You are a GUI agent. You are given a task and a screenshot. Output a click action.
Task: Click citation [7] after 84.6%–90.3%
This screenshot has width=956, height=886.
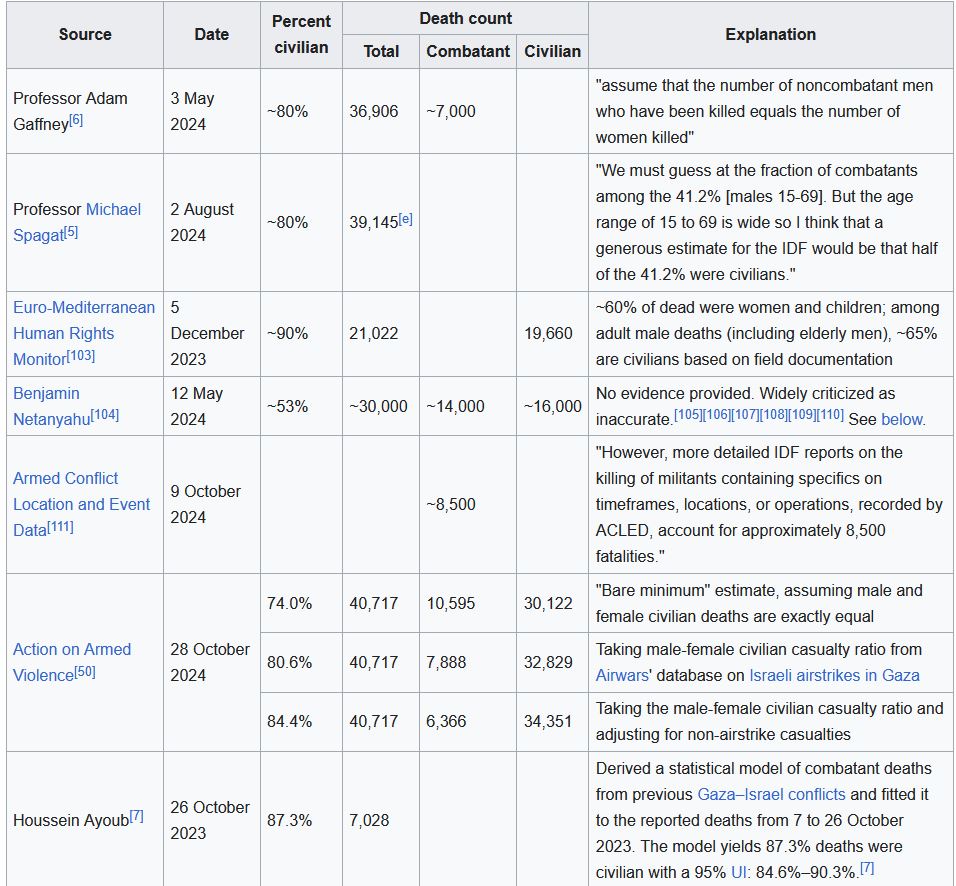coord(867,867)
